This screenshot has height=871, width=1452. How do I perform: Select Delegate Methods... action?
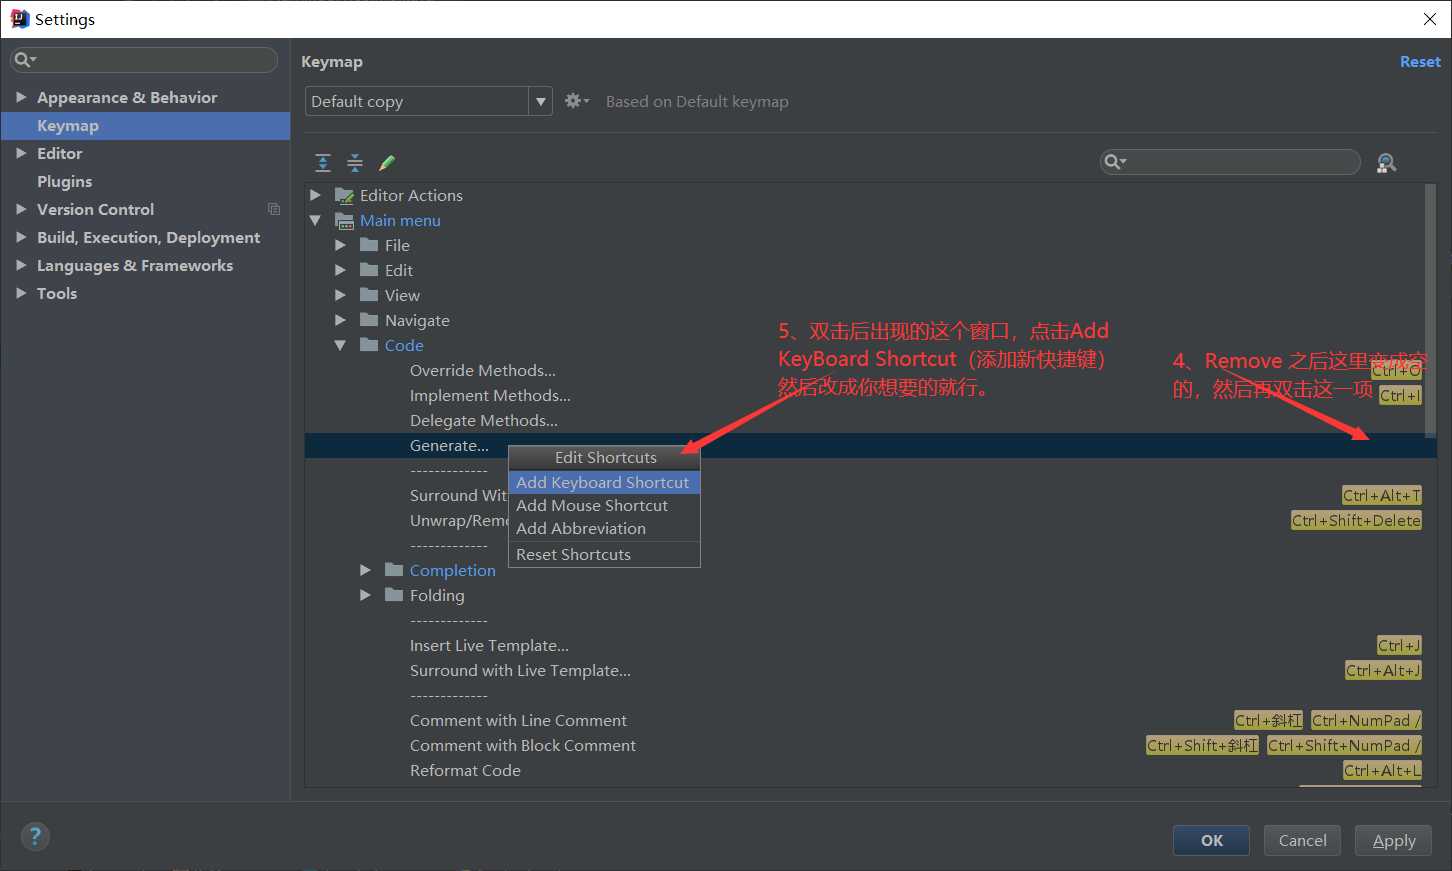[x=483, y=420]
